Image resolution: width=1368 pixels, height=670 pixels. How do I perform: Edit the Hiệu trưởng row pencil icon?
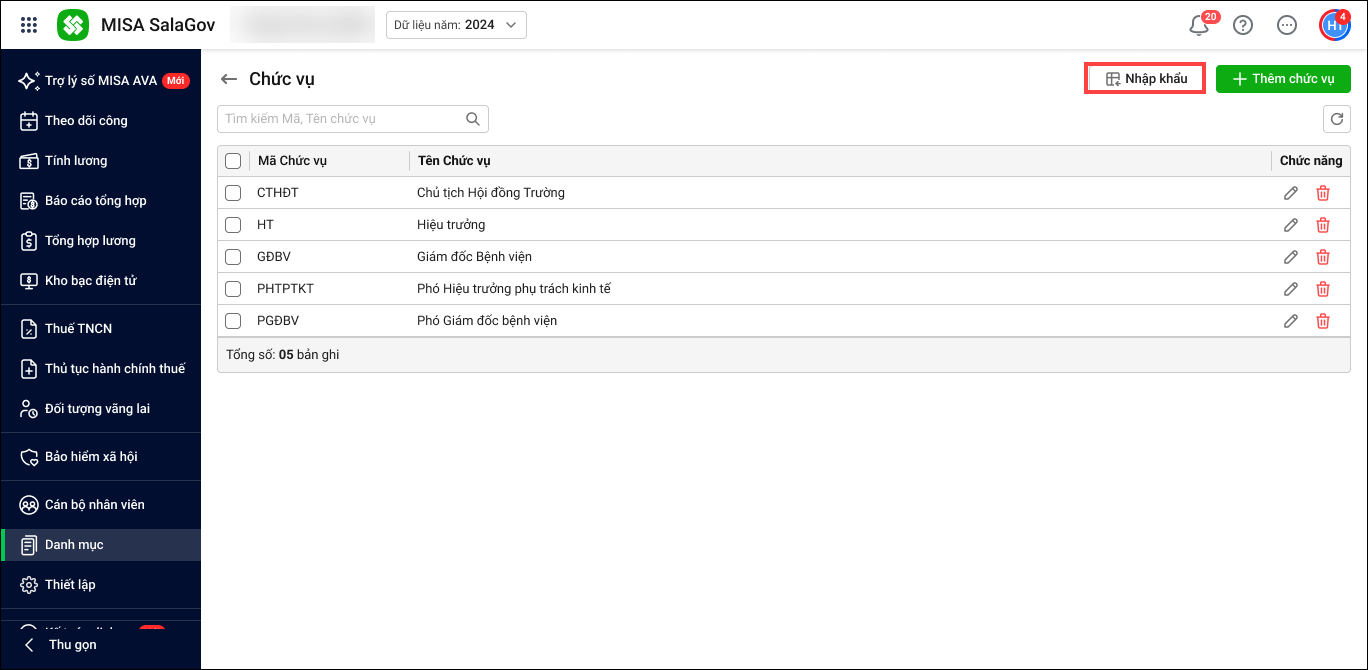[x=1291, y=225]
